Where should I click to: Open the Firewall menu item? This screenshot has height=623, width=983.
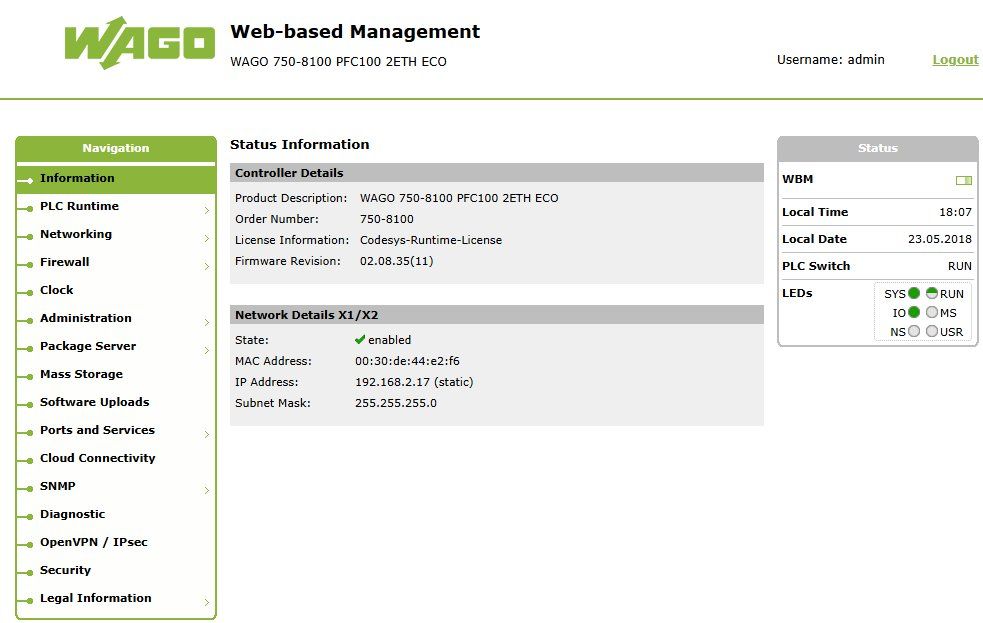pyautogui.click(x=116, y=262)
